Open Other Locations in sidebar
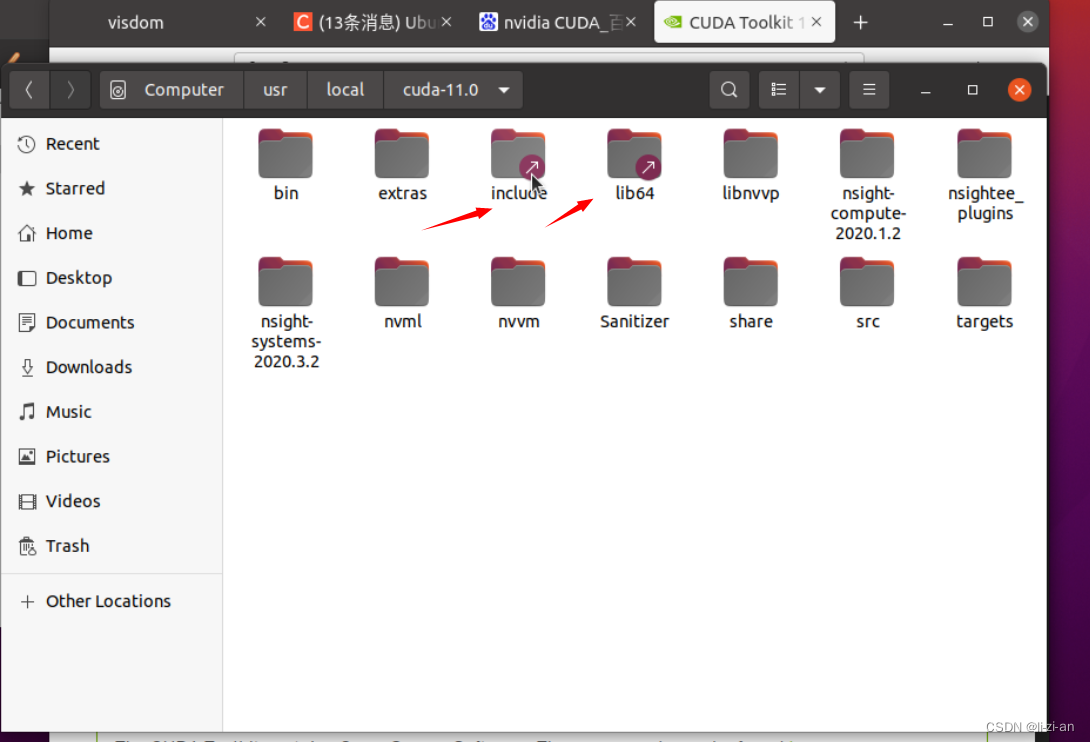The image size is (1090, 742). pos(112,601)
